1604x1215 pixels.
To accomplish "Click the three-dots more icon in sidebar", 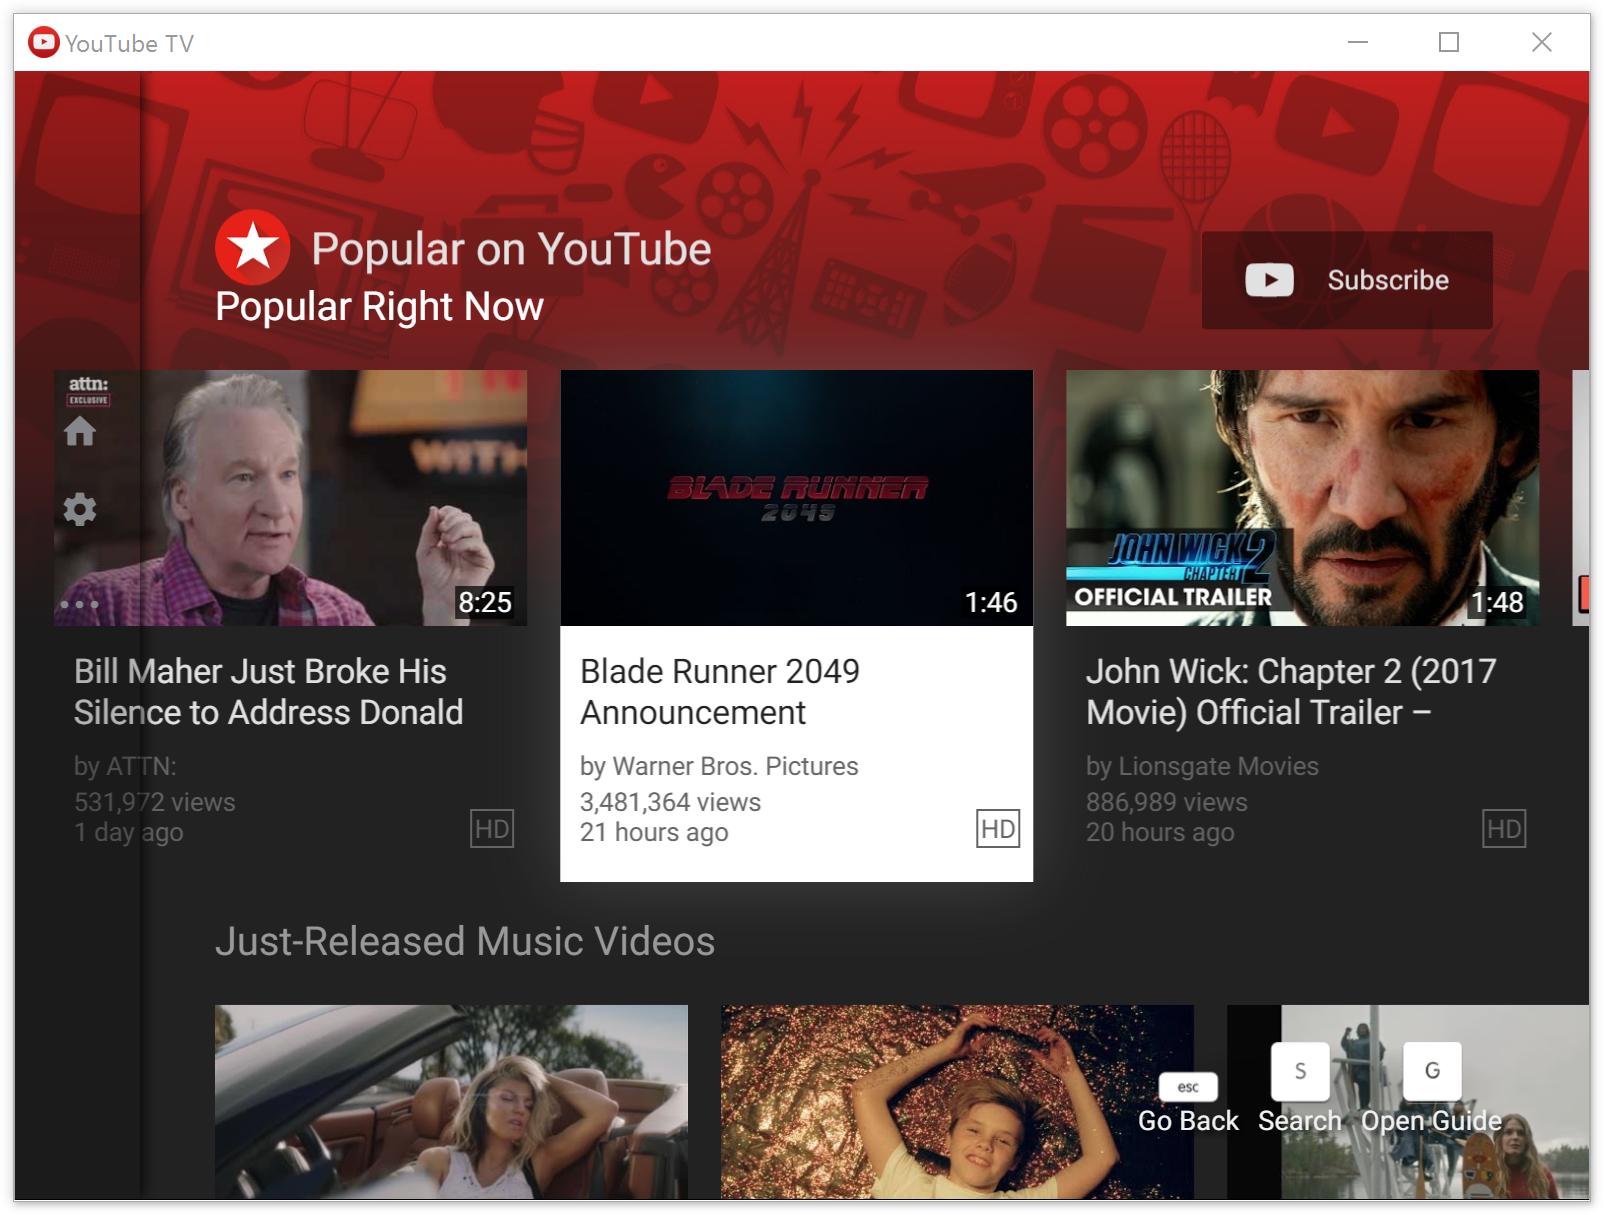I will pyautogui.click(x=79, y=604).
